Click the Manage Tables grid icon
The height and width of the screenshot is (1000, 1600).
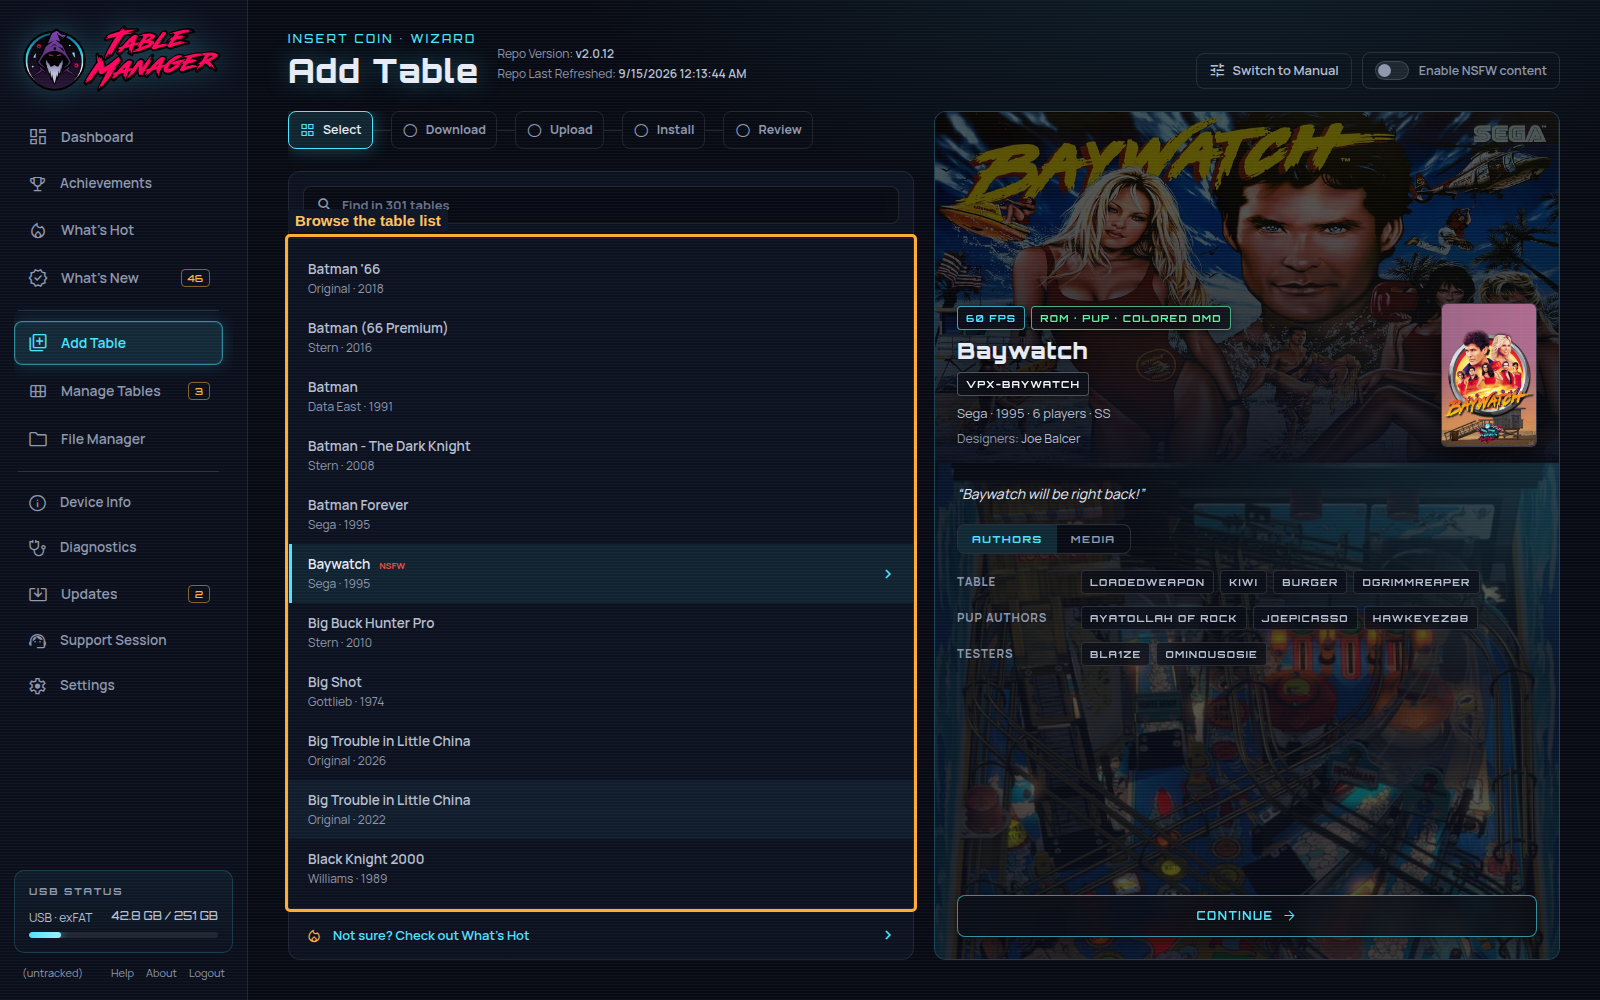coord(38,391)
